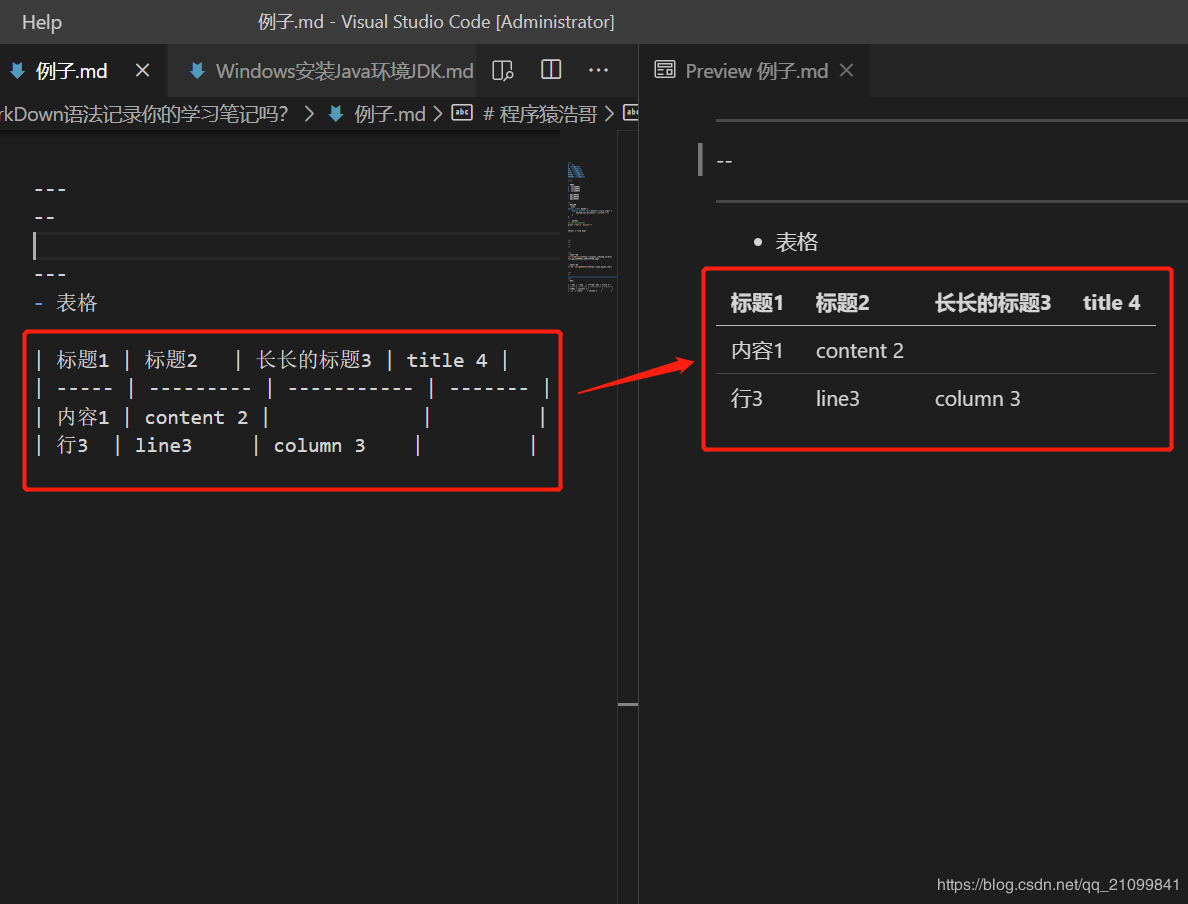1188x904 pixels.
Task: Click 行3 cell in preview table
Action: pyautogui.click(x=746, y=399)
